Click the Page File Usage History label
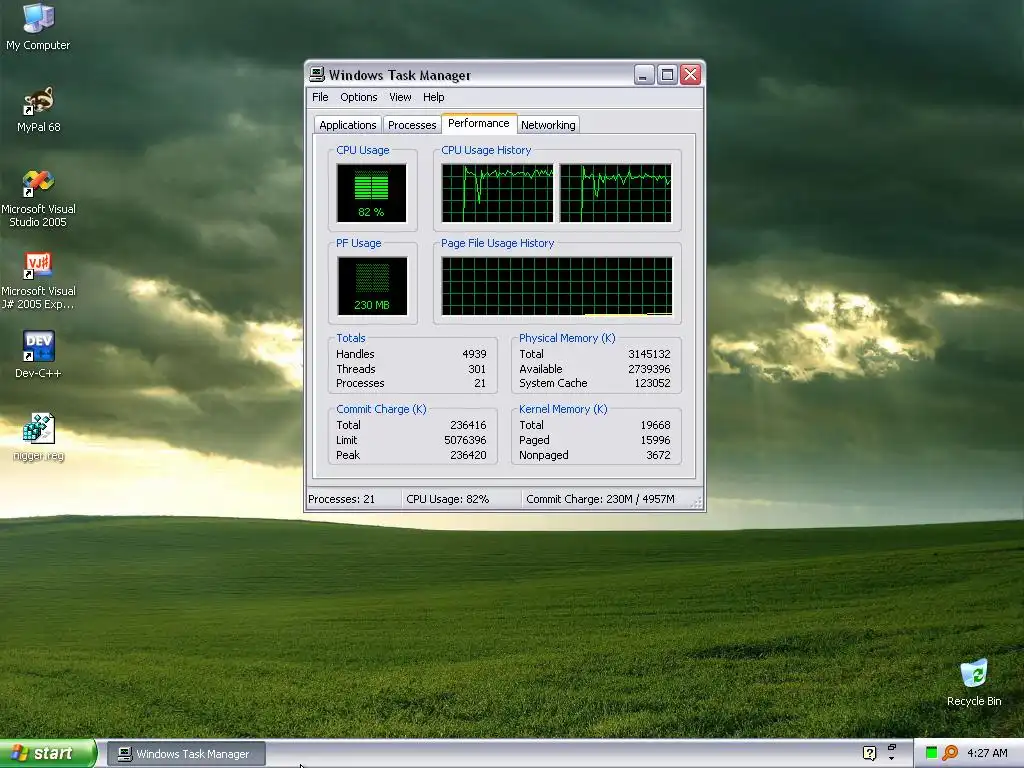Viewport: 1024px width, 768px height. pos(498,243)
